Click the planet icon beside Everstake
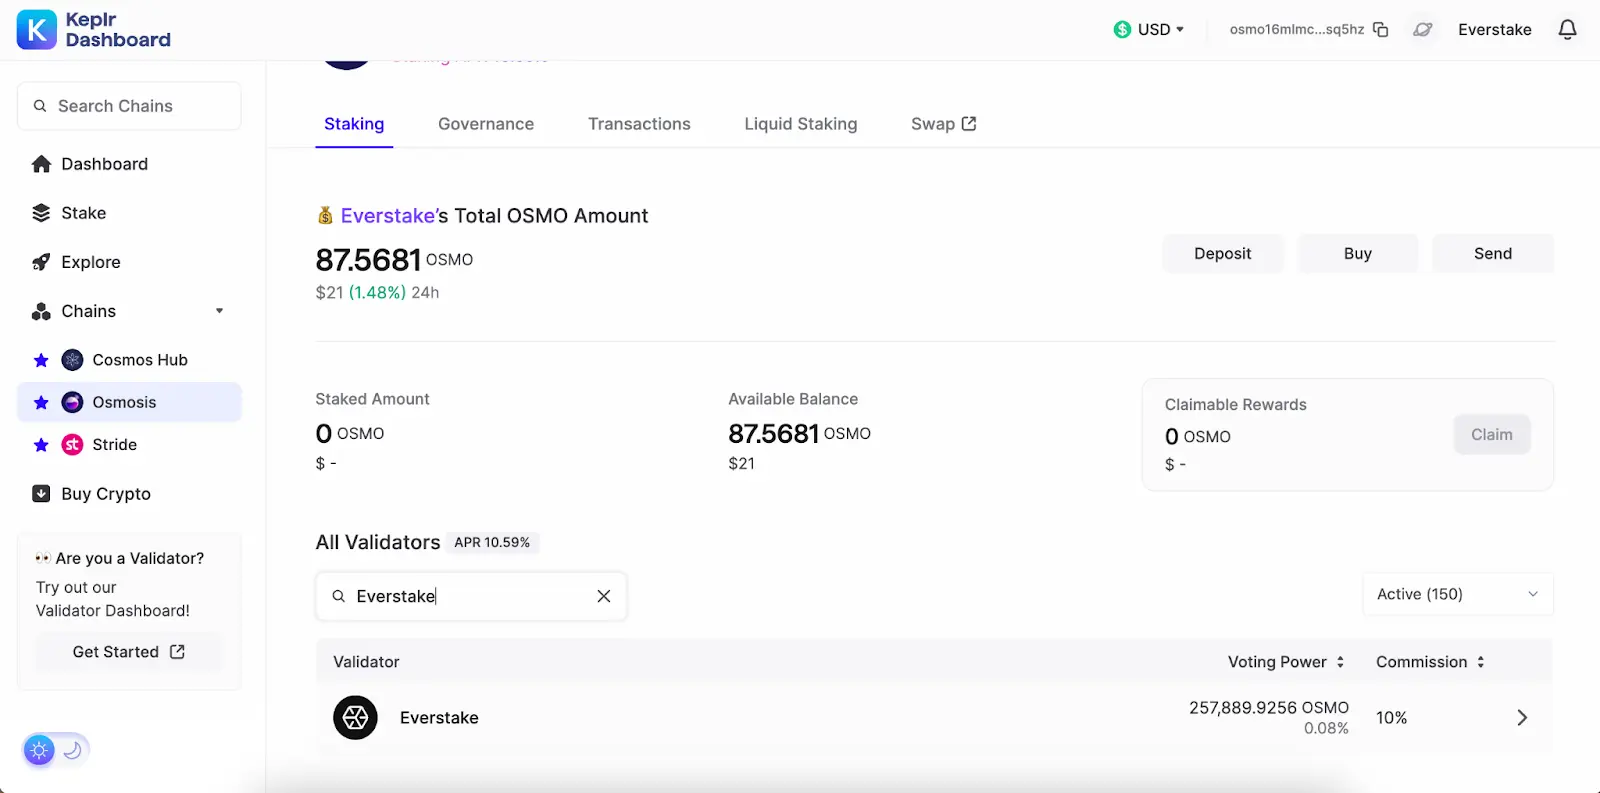The image size is (1600, 793). [x=1423, y=30]
